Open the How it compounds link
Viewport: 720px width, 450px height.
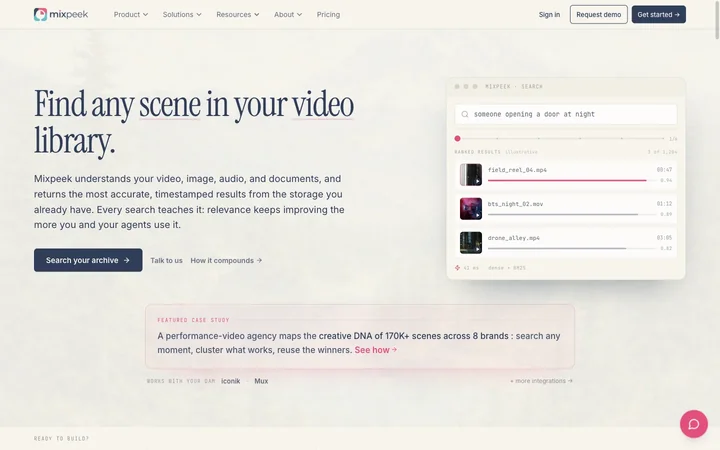click(x=226, y=260)
